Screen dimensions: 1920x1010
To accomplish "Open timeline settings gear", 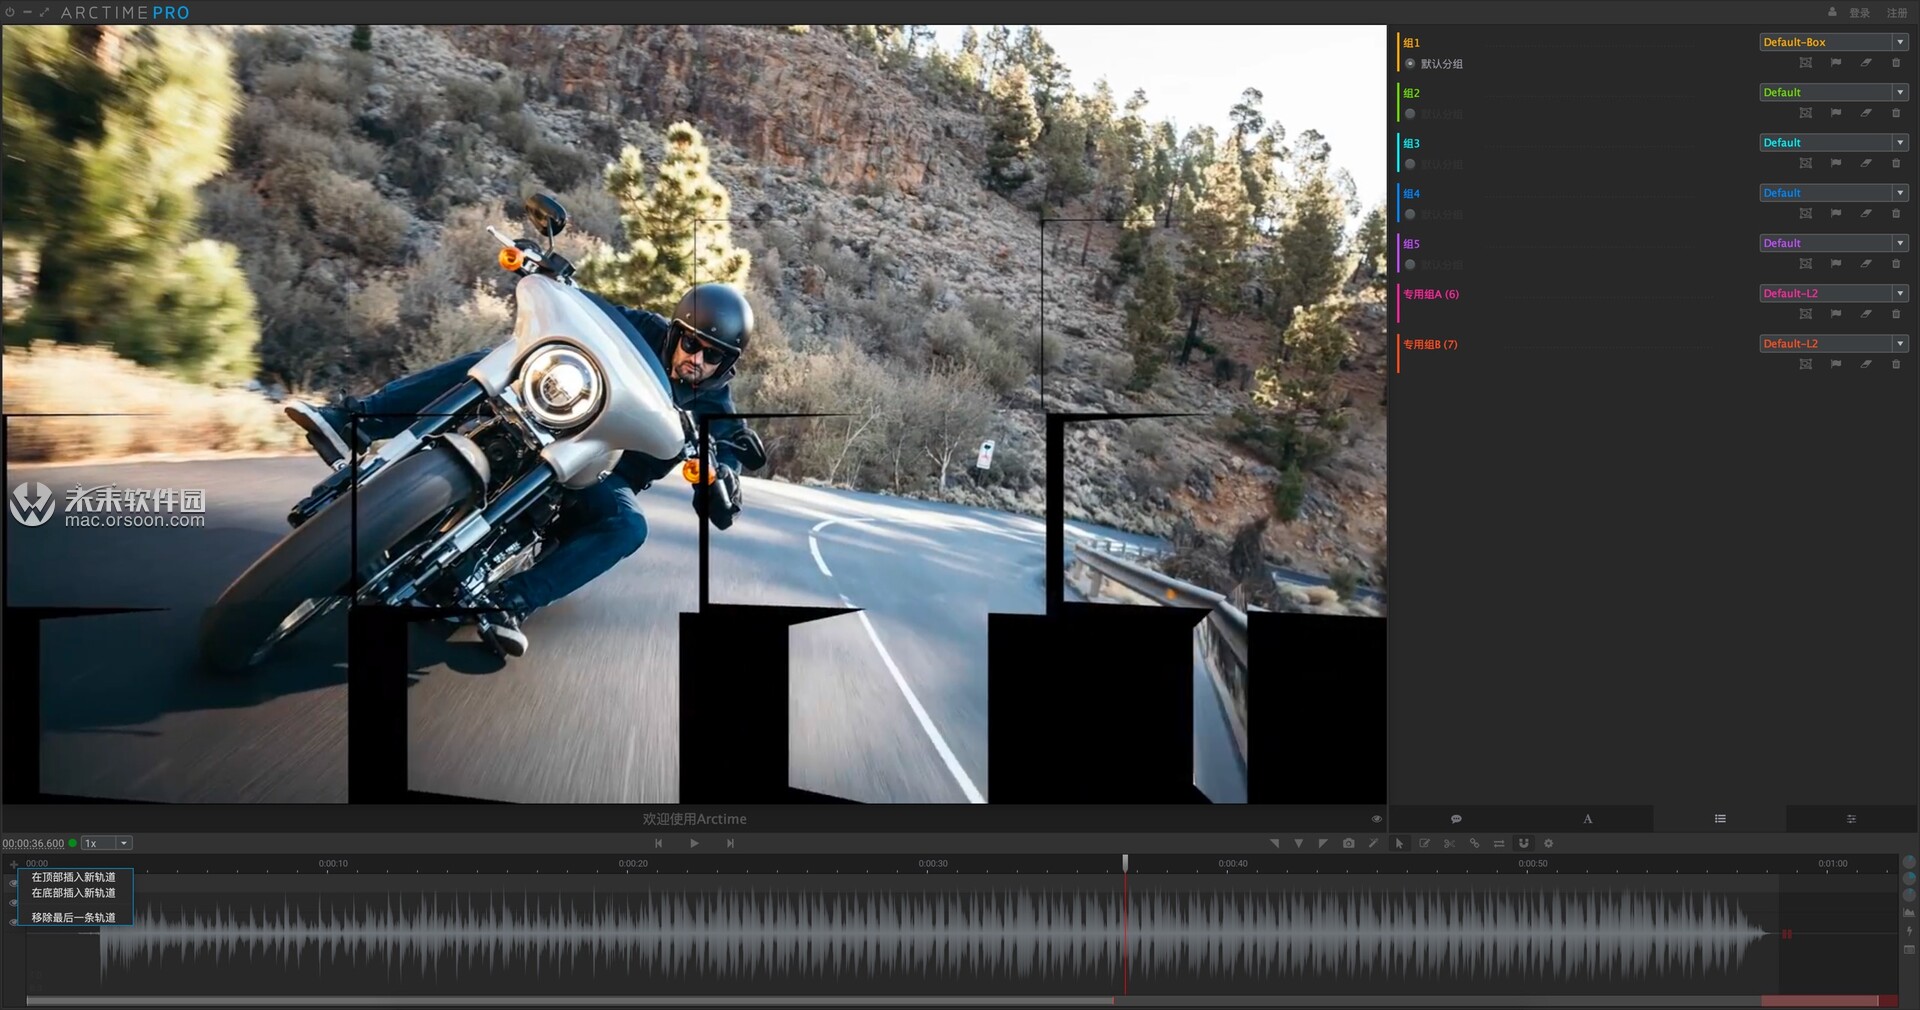I will (1549, 844).
